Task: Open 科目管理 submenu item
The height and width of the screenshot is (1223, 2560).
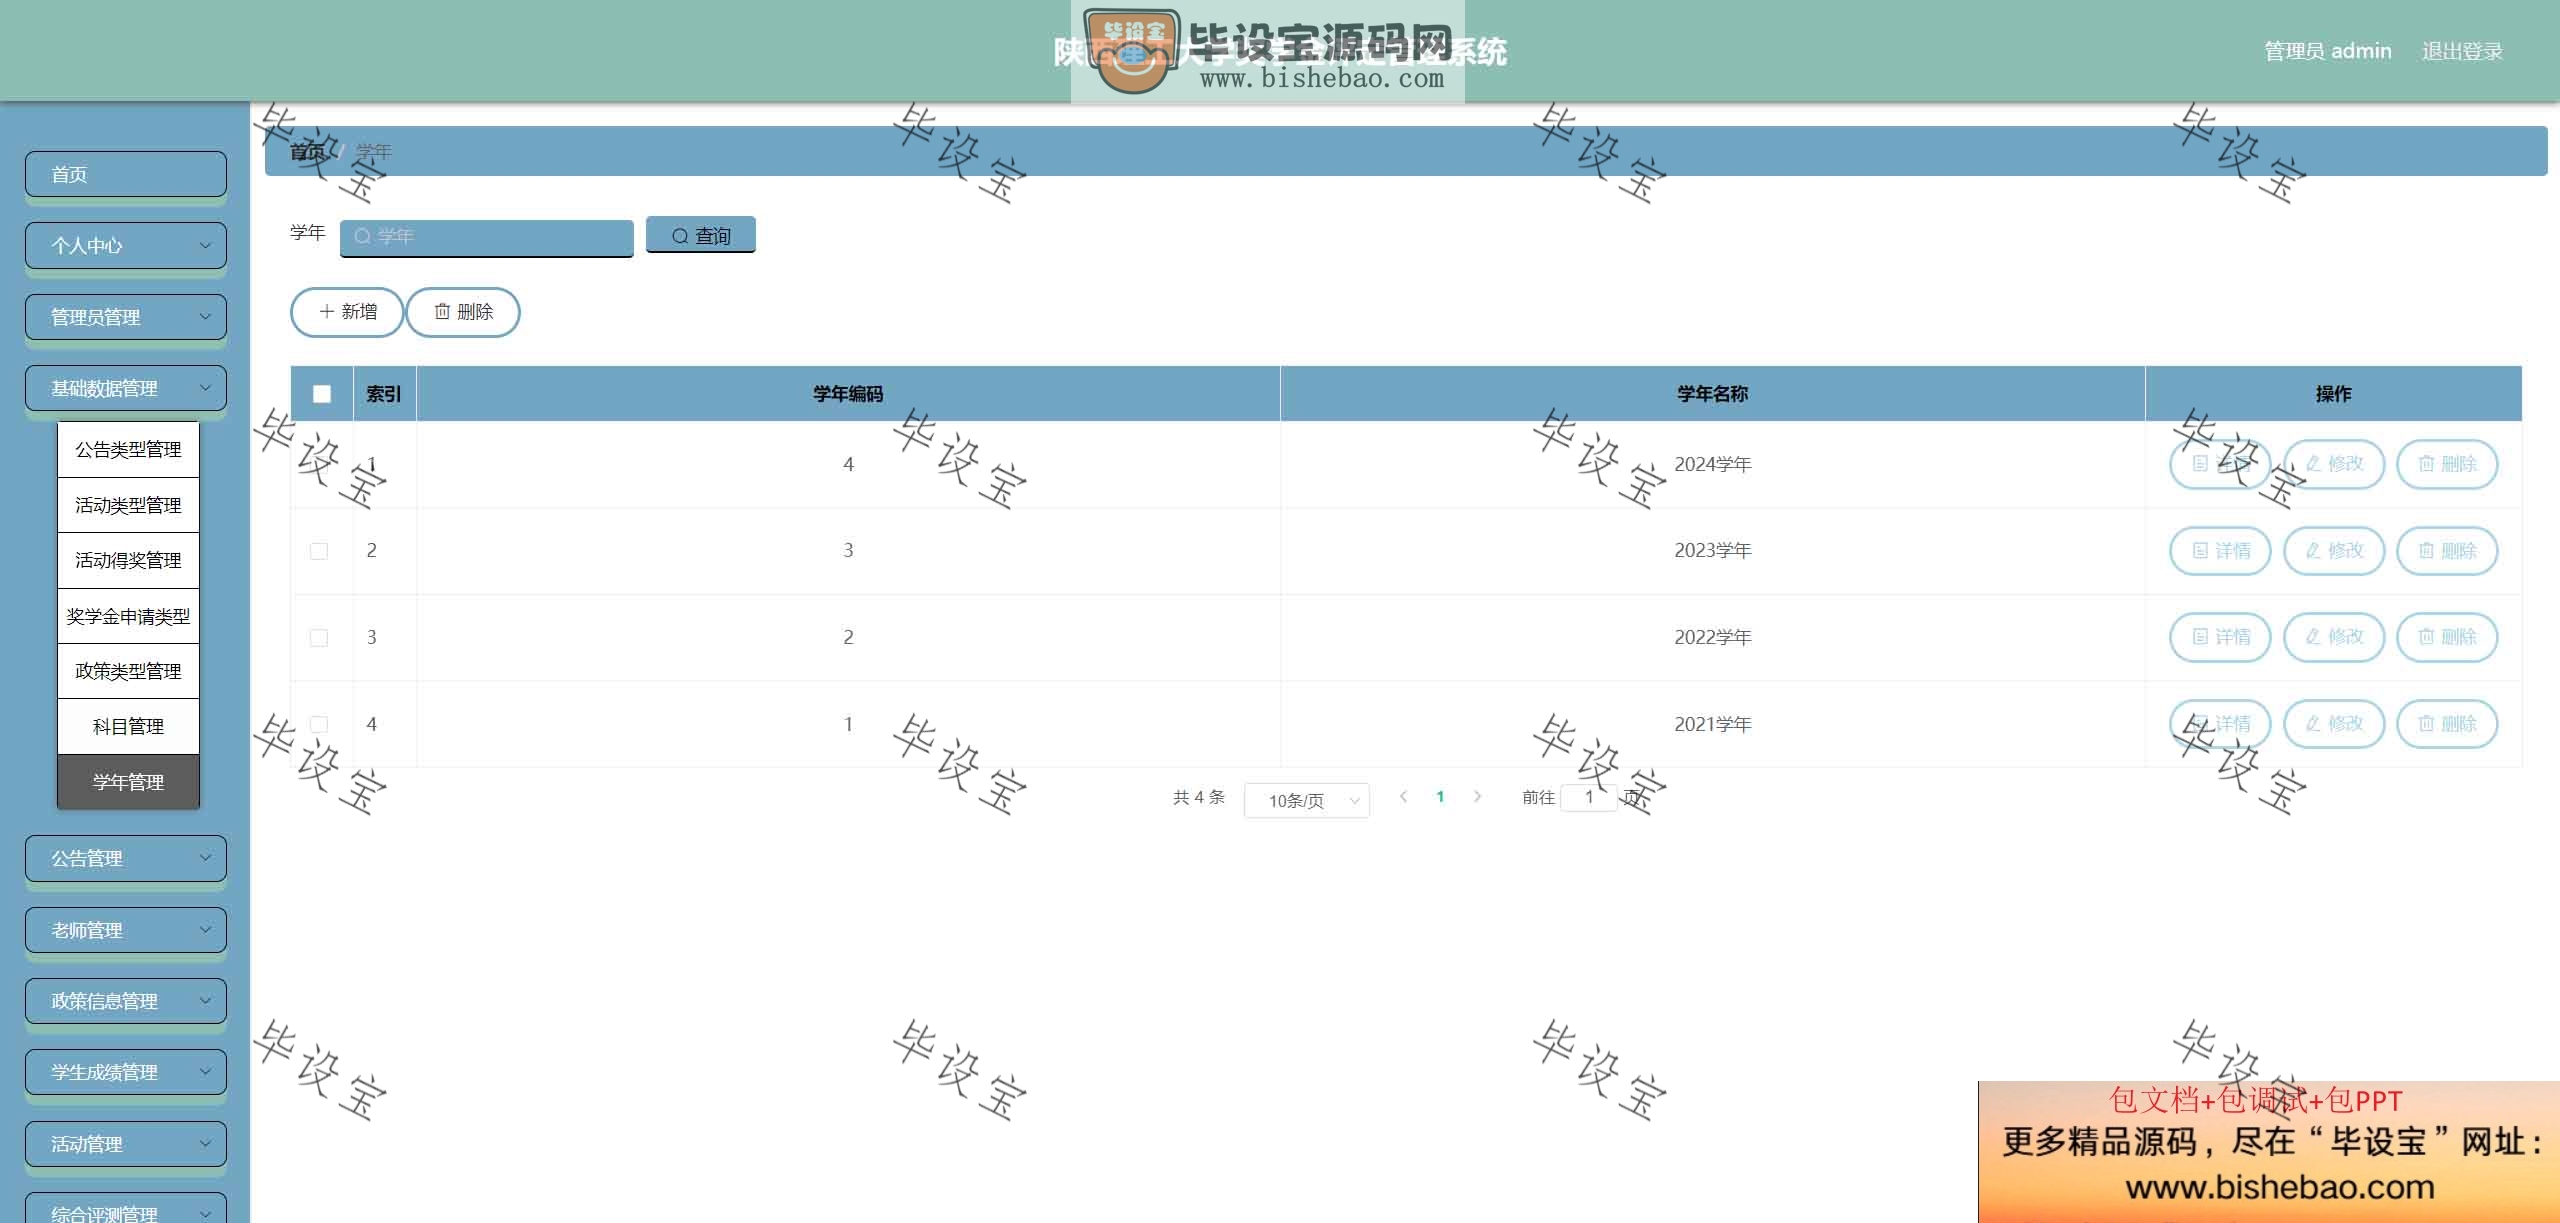Action: [128, 726]
